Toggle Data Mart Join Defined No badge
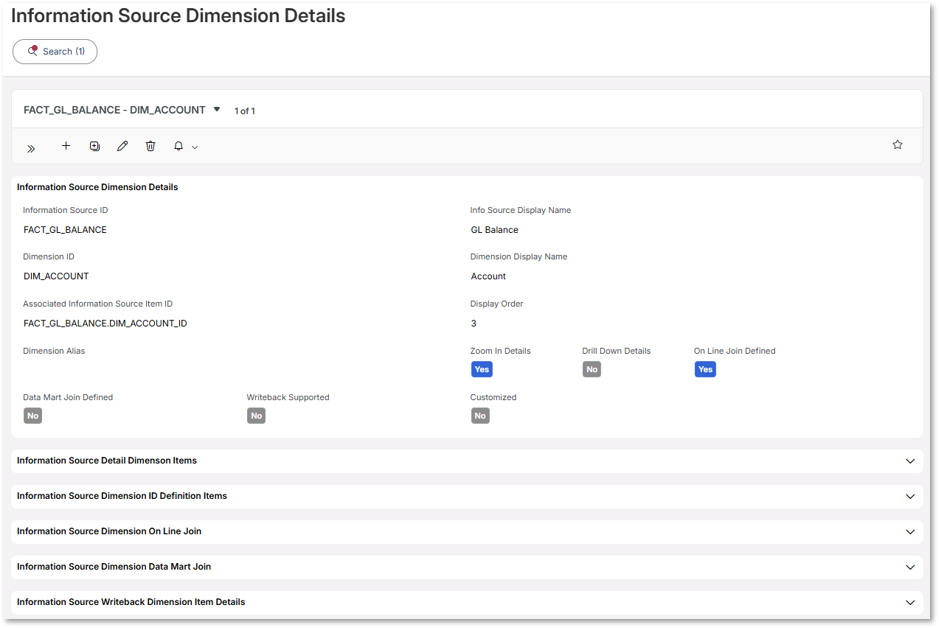The height and width of the screenshot is (628, 939). tap(33, 415)
